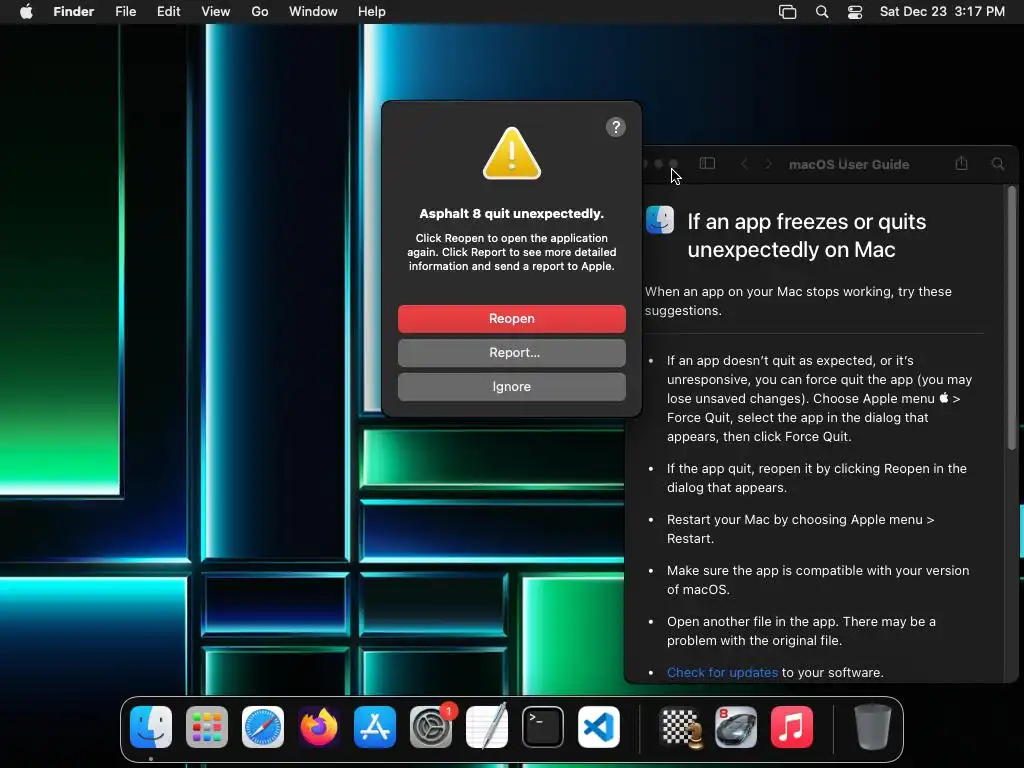1024x768 pixels.
Task: Click the Reopen button in crash dialog
Action: [x=511, y=319]
